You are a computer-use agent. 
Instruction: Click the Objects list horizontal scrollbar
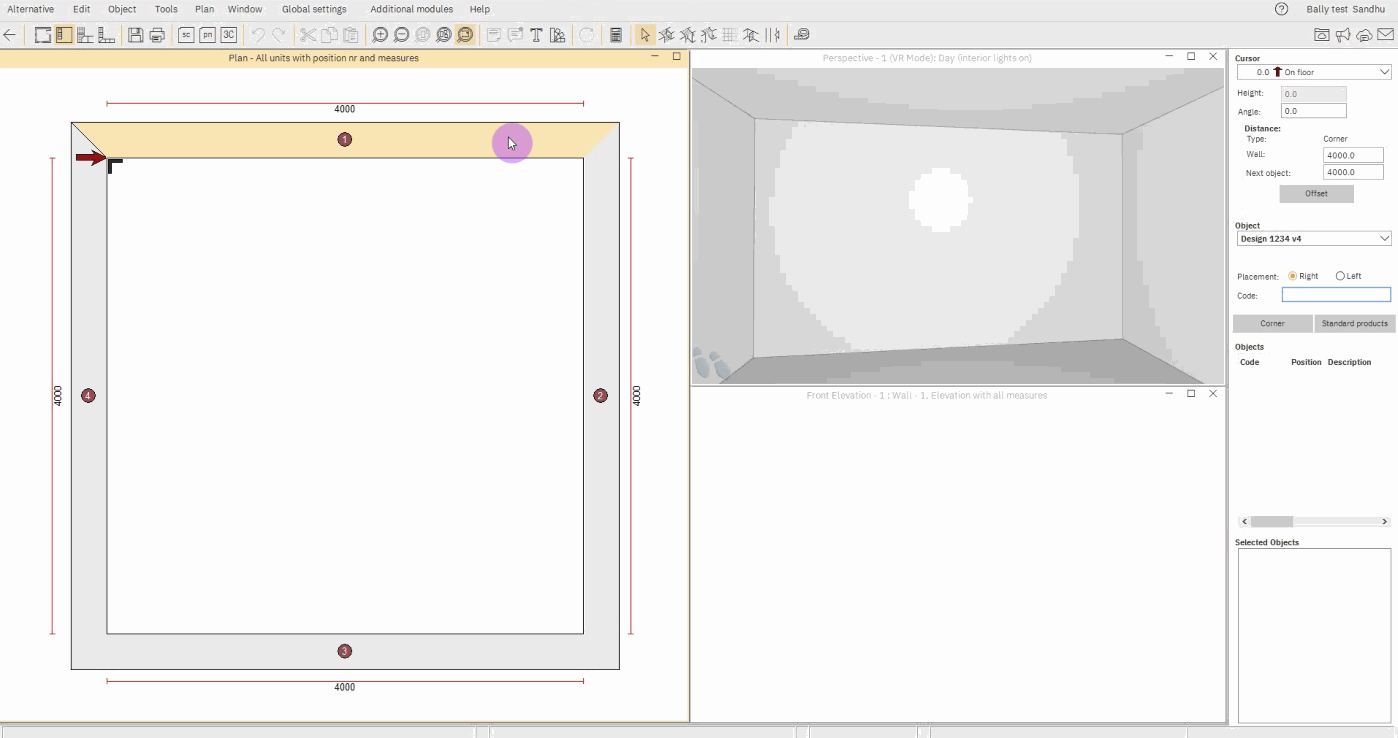click(1314, 522)
